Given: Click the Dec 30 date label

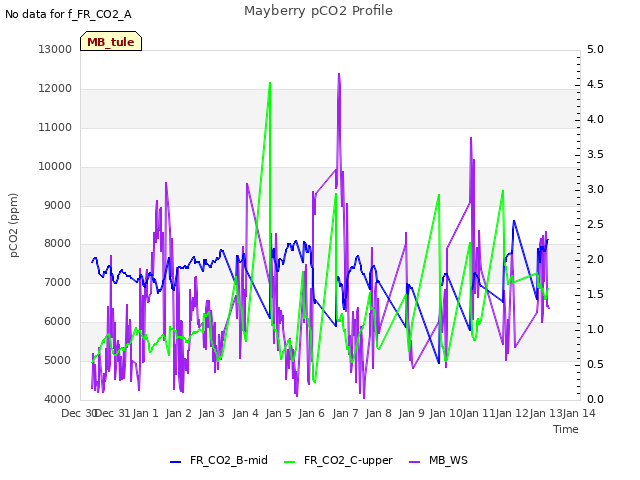Looking at the screenshot, I should pos(79,413).
